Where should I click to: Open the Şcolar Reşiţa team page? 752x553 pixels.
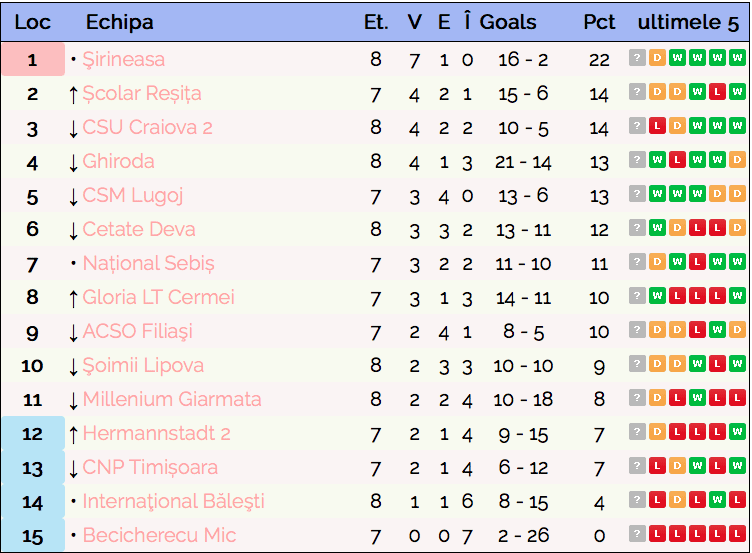point(141,94)
